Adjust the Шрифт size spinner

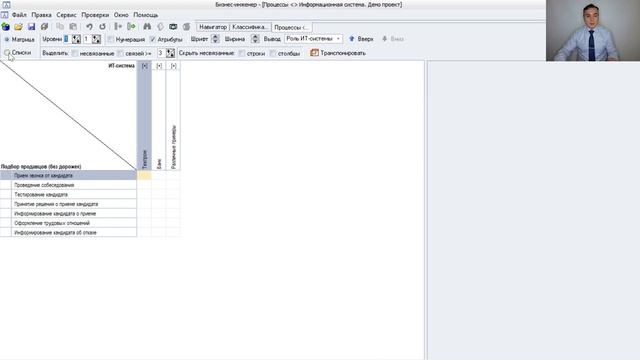click(215, 39)
